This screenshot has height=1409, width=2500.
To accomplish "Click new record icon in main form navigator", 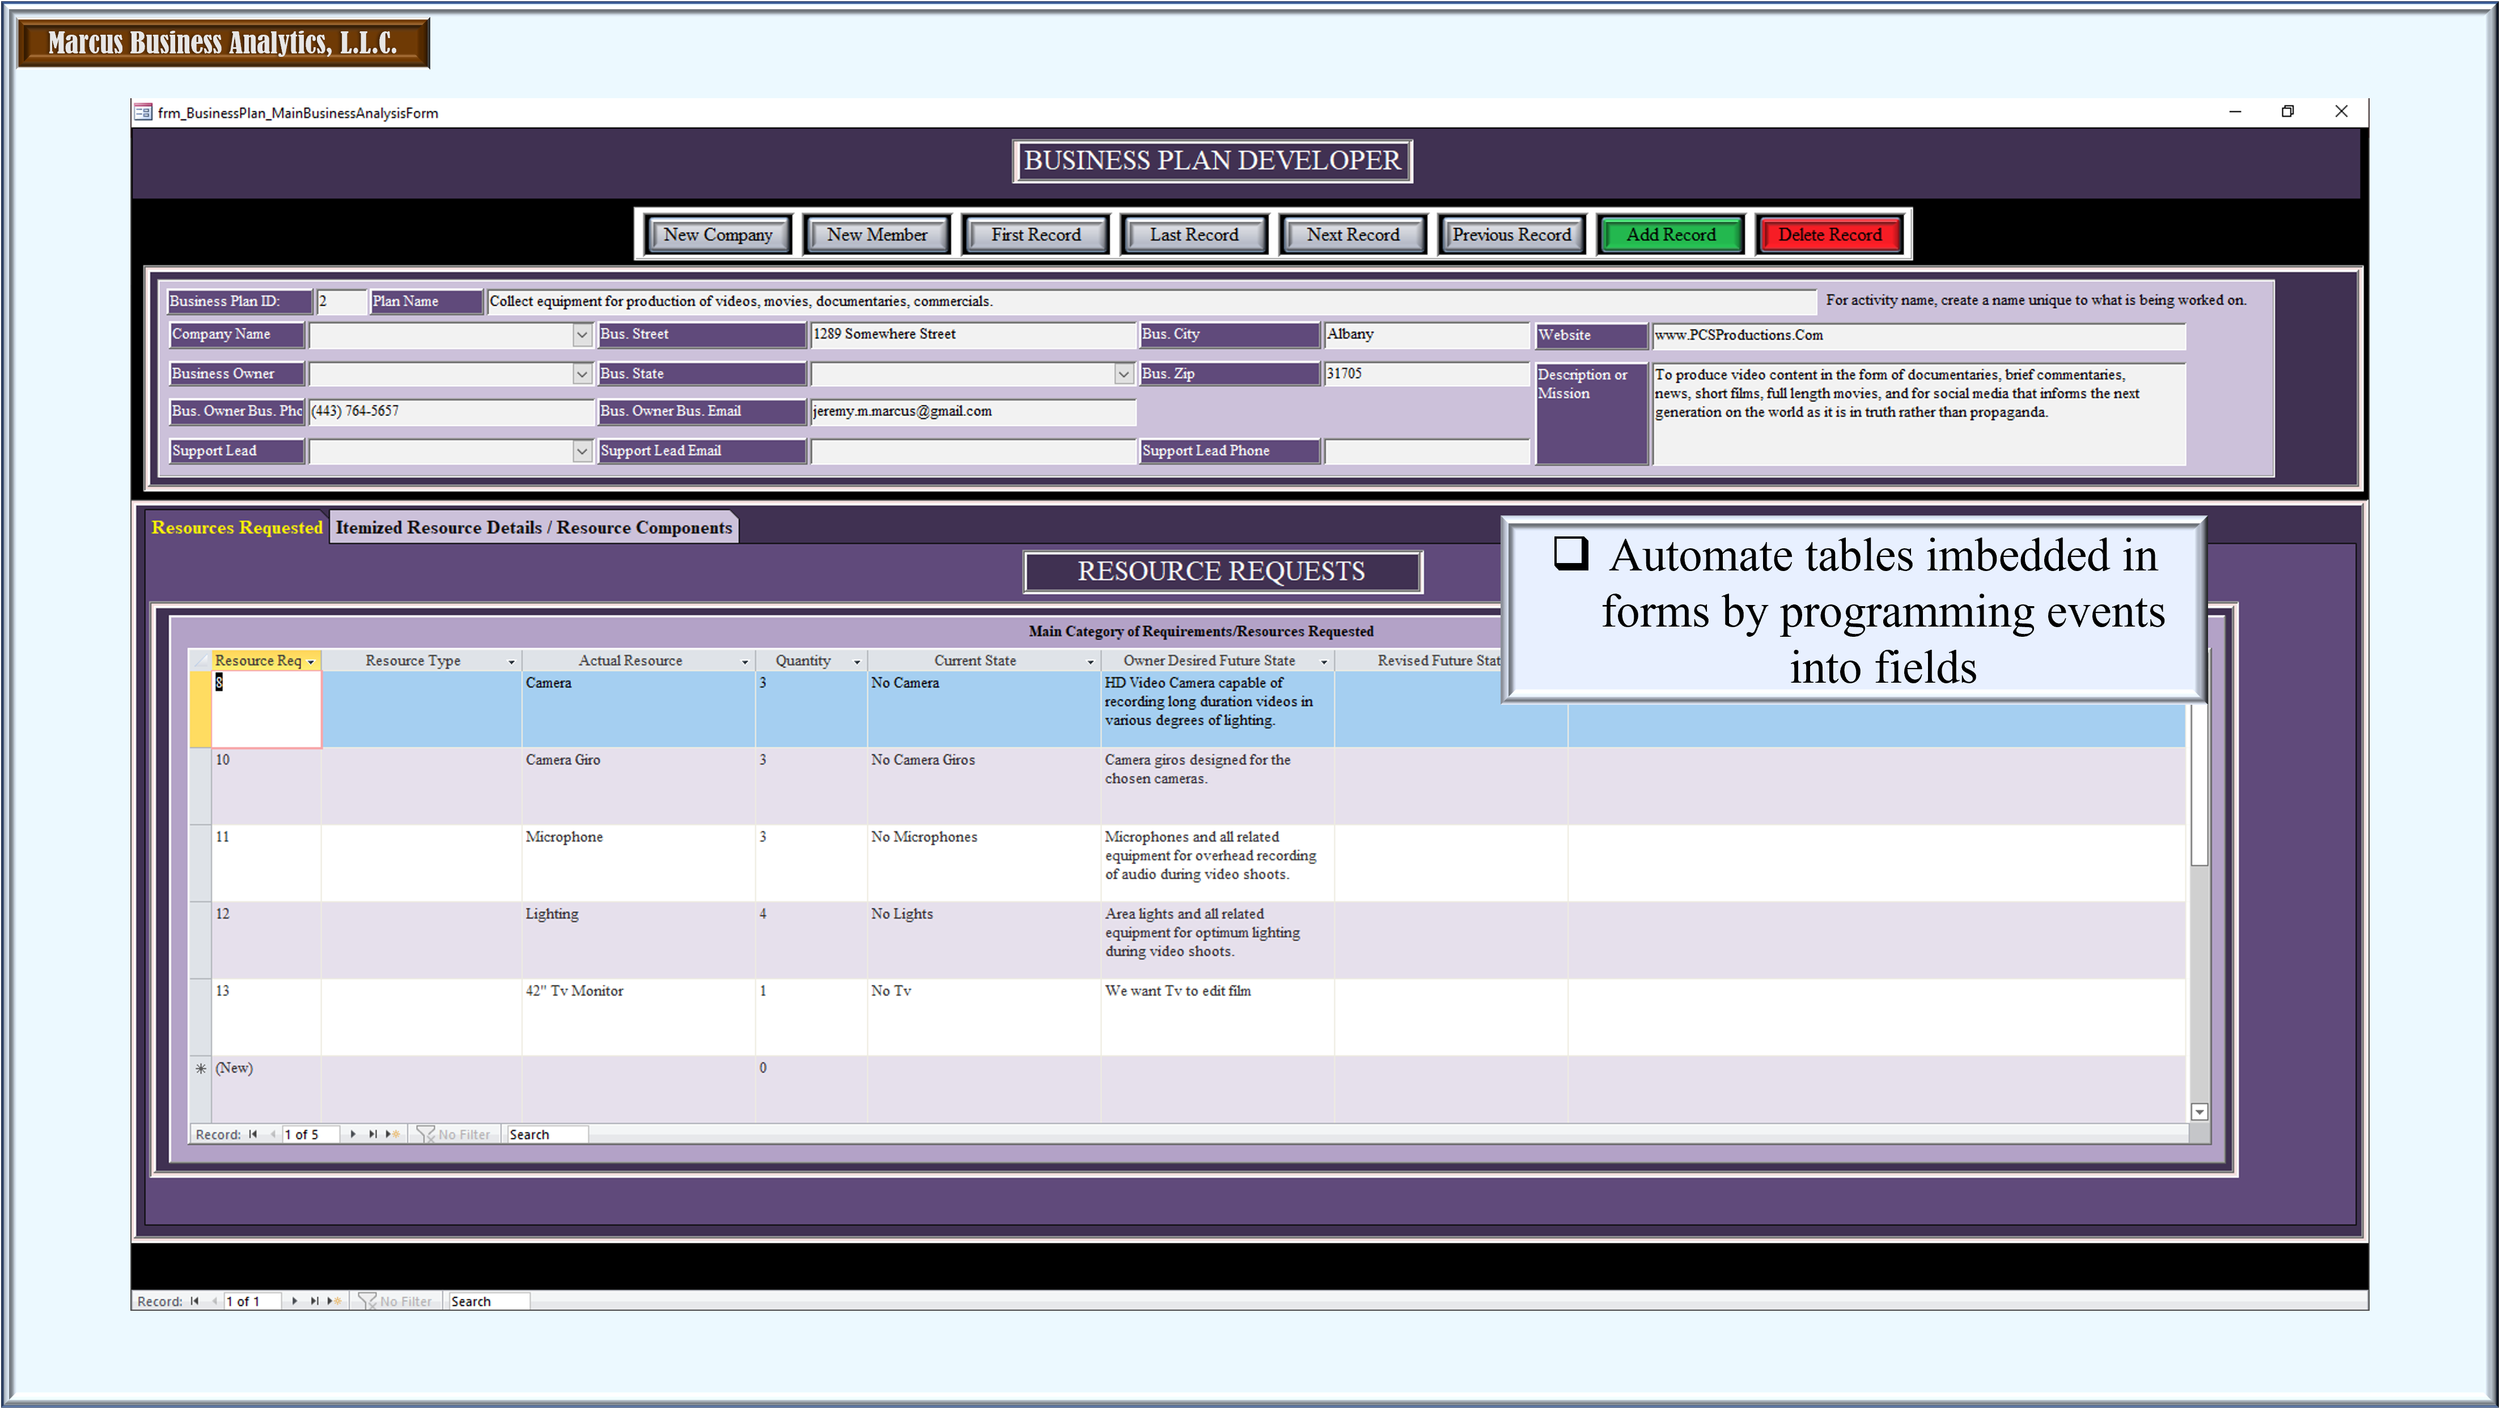I will [x=334, y=1301].
